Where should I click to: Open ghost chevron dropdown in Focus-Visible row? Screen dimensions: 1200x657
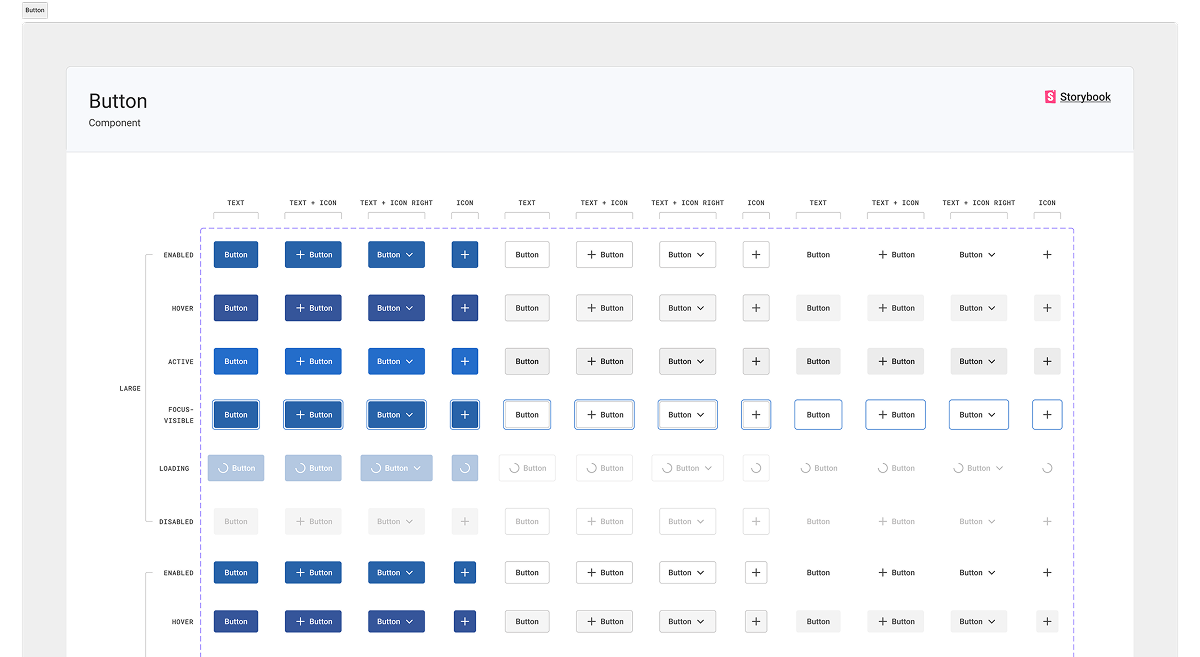click(978, 415)
